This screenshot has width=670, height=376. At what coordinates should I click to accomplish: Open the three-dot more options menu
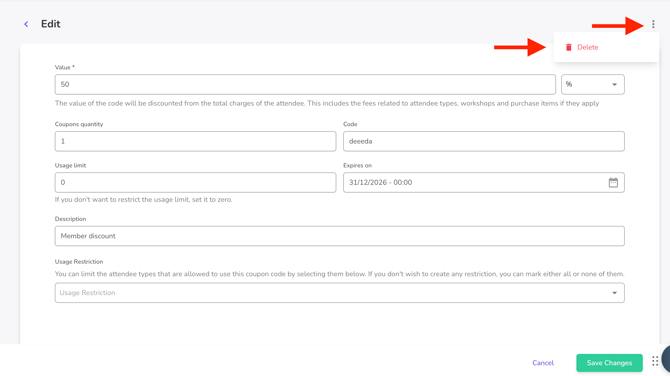point(653,24)
